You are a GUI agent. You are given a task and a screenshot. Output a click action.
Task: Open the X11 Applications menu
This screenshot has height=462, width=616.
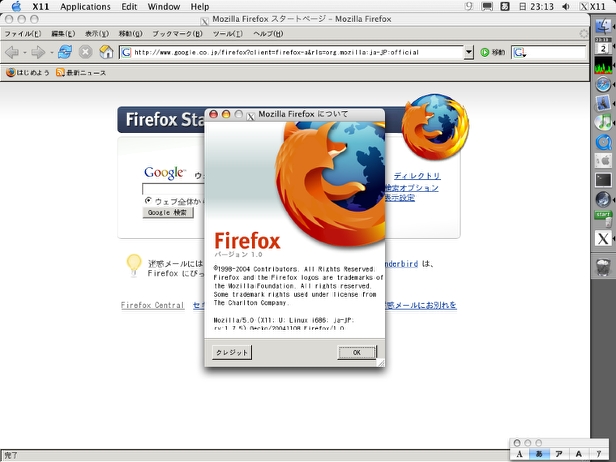85,7
